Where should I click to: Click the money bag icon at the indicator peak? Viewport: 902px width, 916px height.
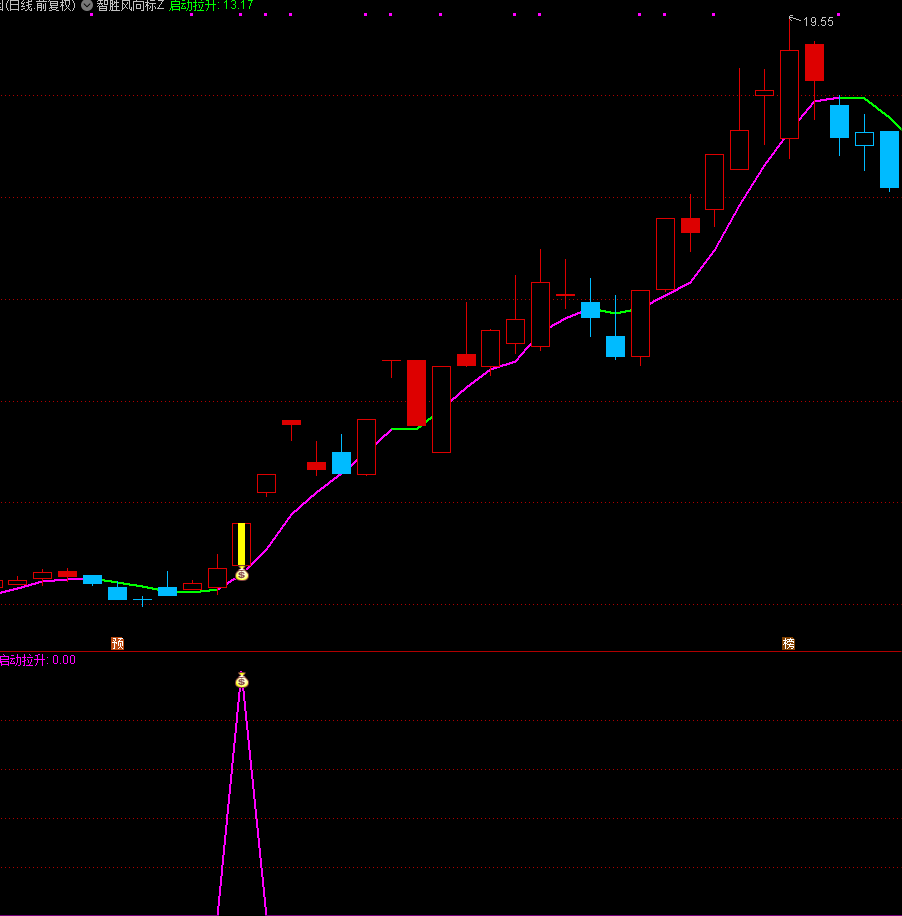[x=241, y=680]
